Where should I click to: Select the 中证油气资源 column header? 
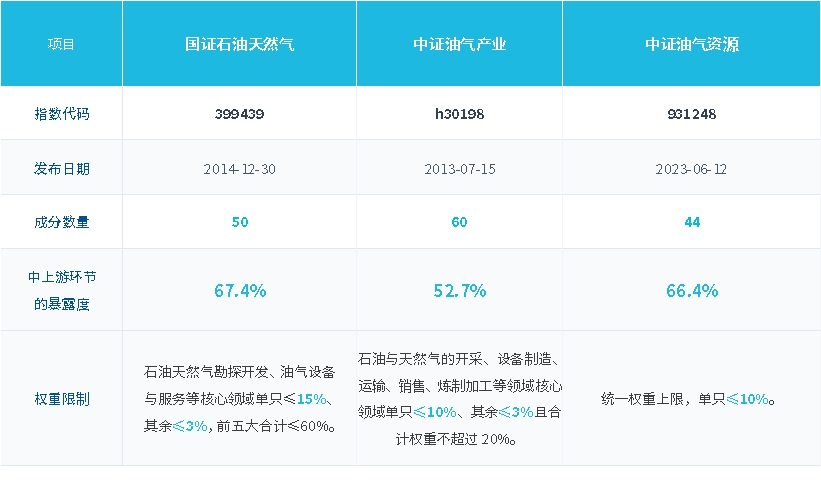pos(692,44)
